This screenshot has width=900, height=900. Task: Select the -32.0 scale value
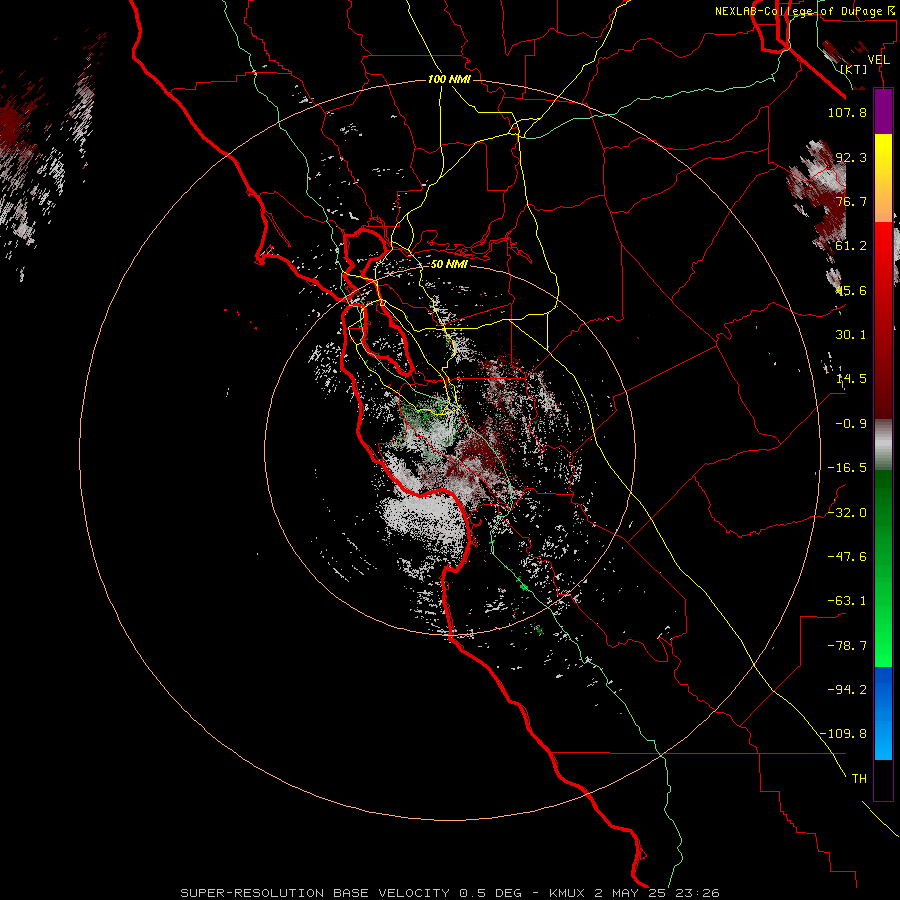(x=847, y=513)
